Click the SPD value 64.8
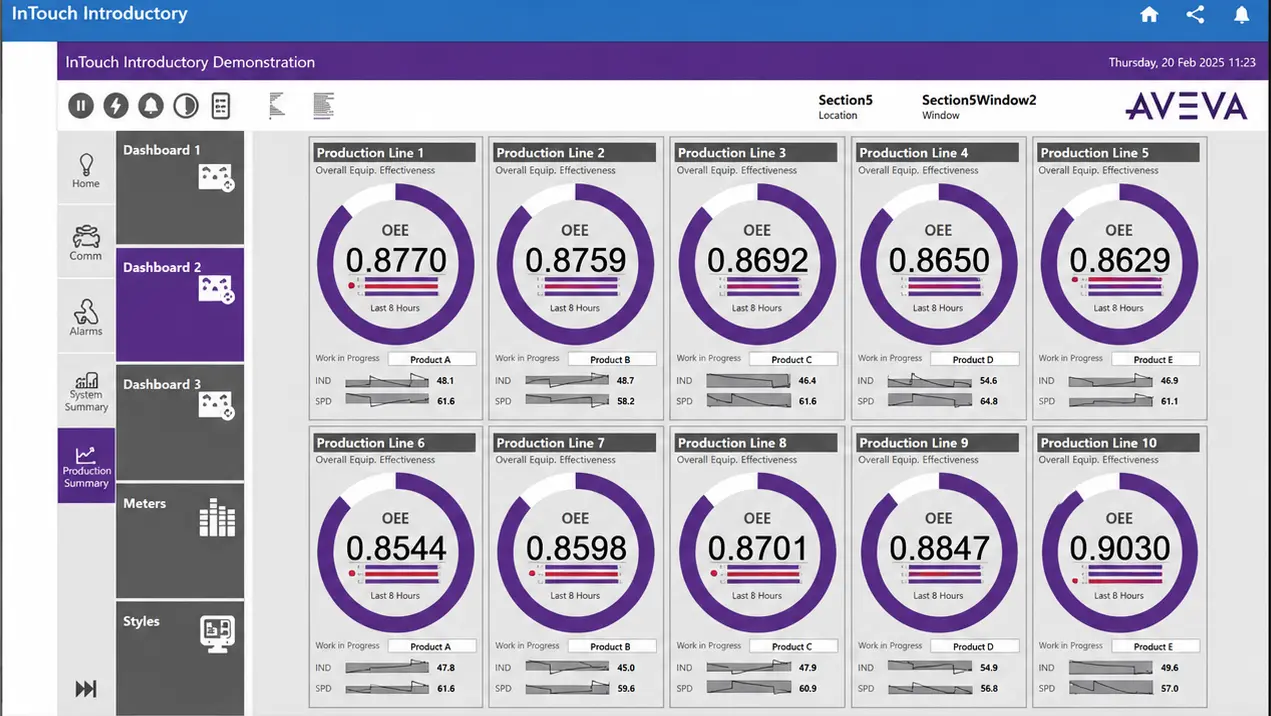Screen dimensions: 1271x716 [x=988, y=401]
